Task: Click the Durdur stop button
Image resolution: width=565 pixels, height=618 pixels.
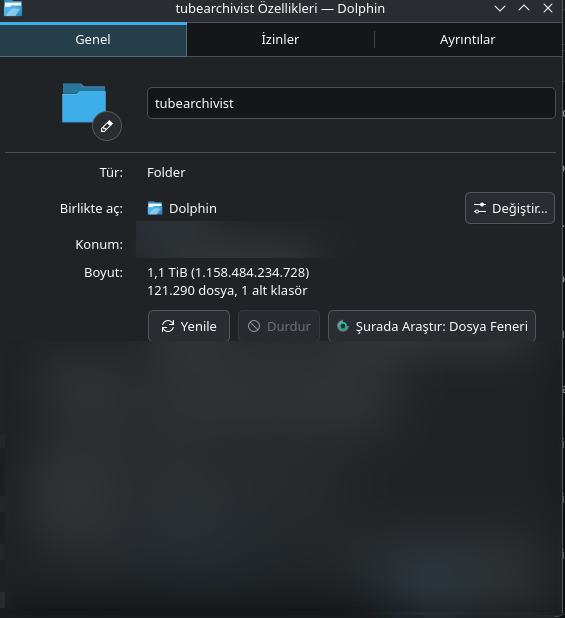Action: pyautogui.click(x=279, y=326)
